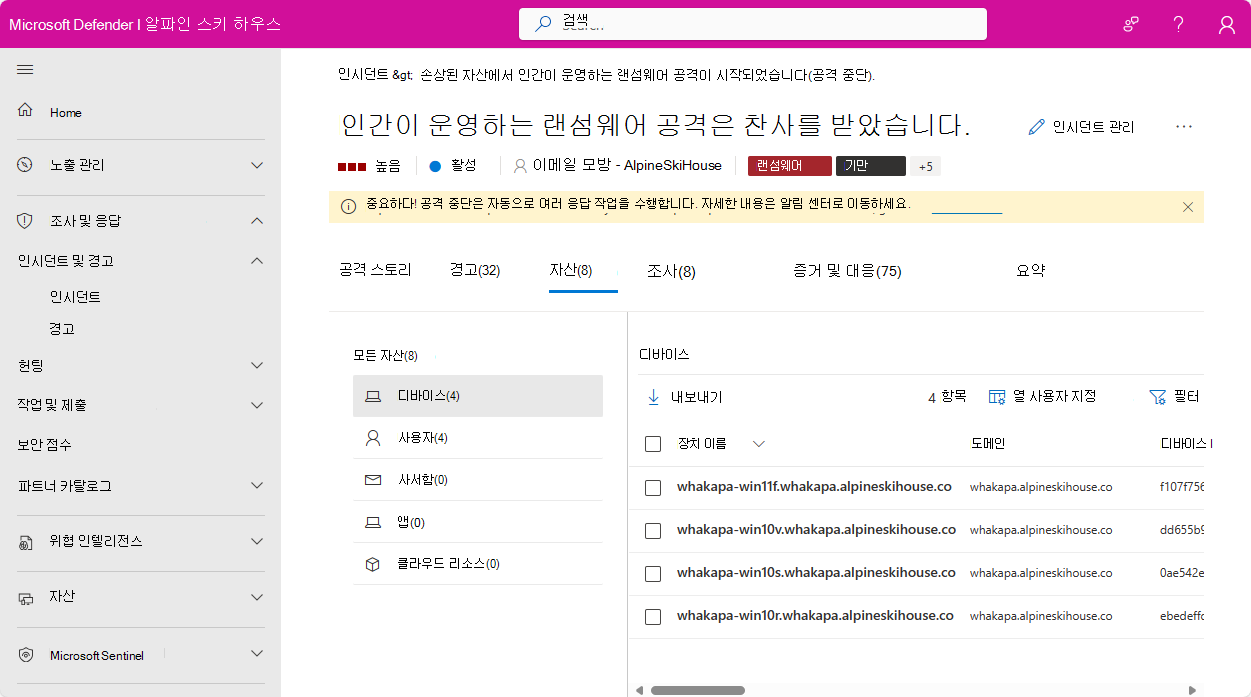Open the hamburger navigation menu
The width and height of the screenshot is (1251, 697).
(25, 69)
